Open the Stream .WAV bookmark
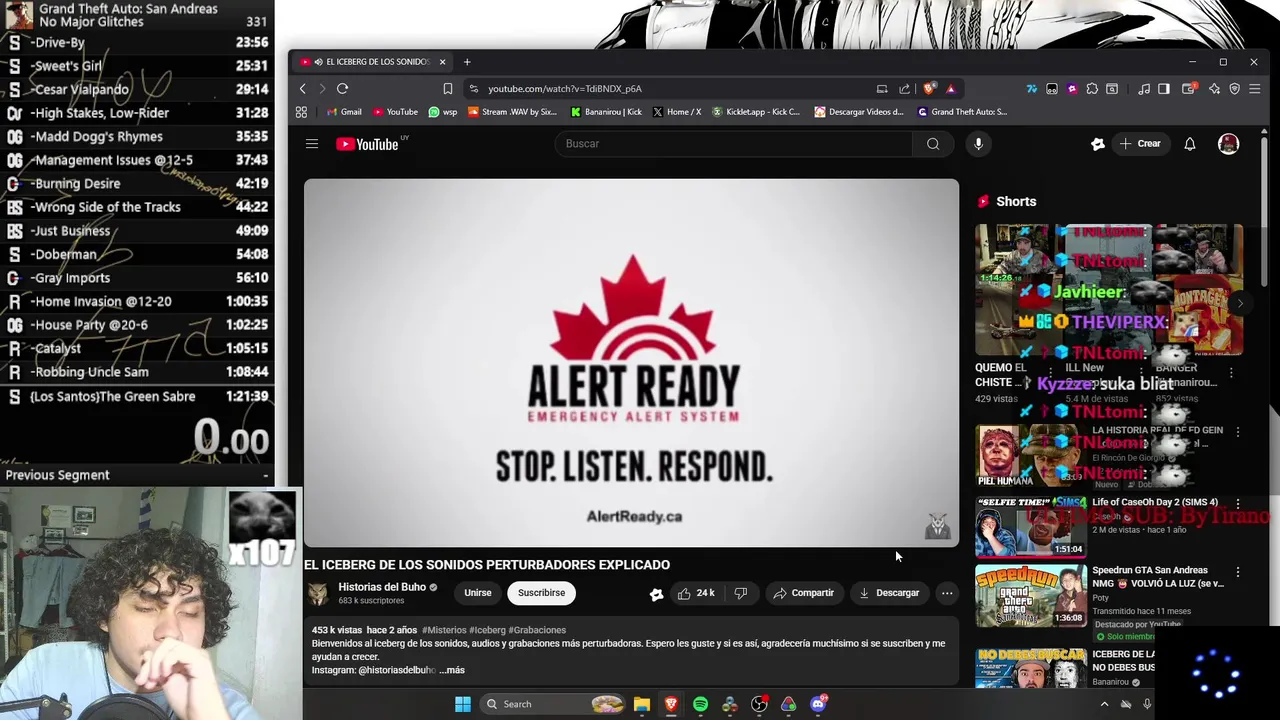The width and height of the screenshot is (1280, 720). [512, 112]
